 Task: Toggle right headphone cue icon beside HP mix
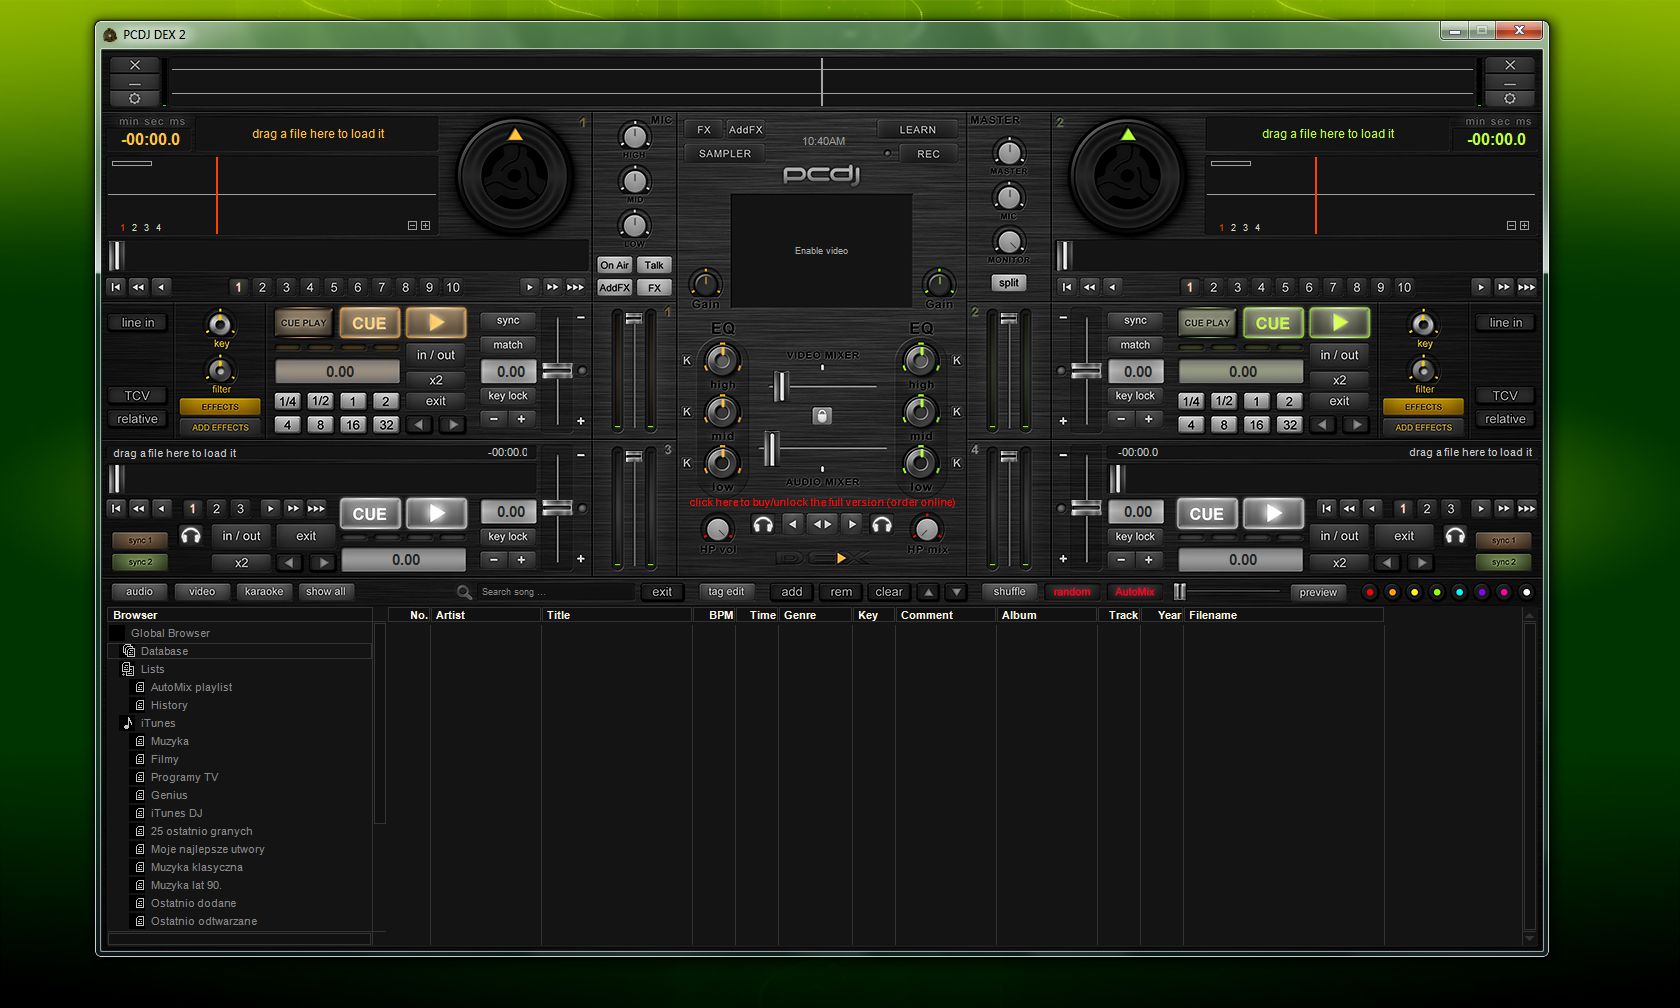(881, 524)
